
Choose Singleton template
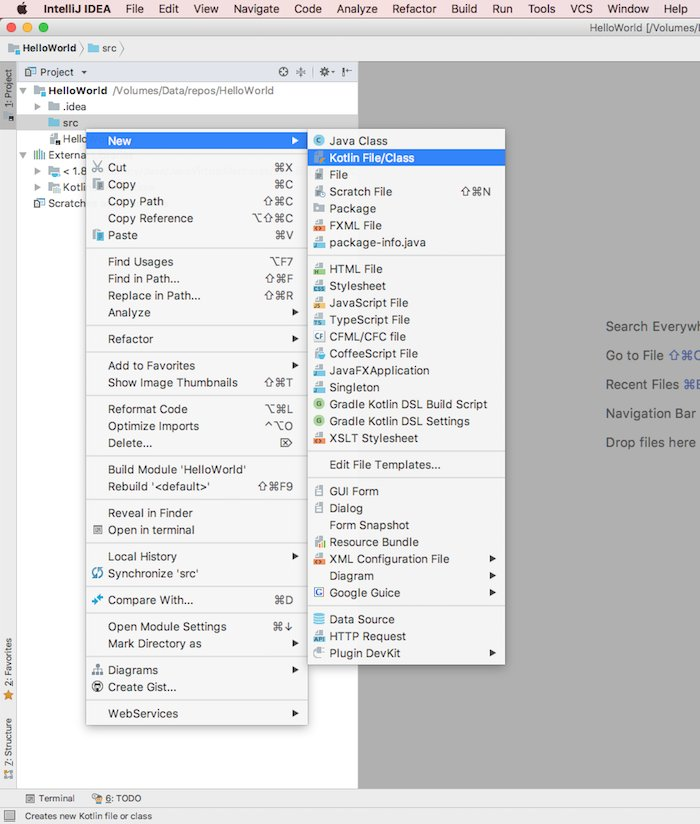coord(406,387)
